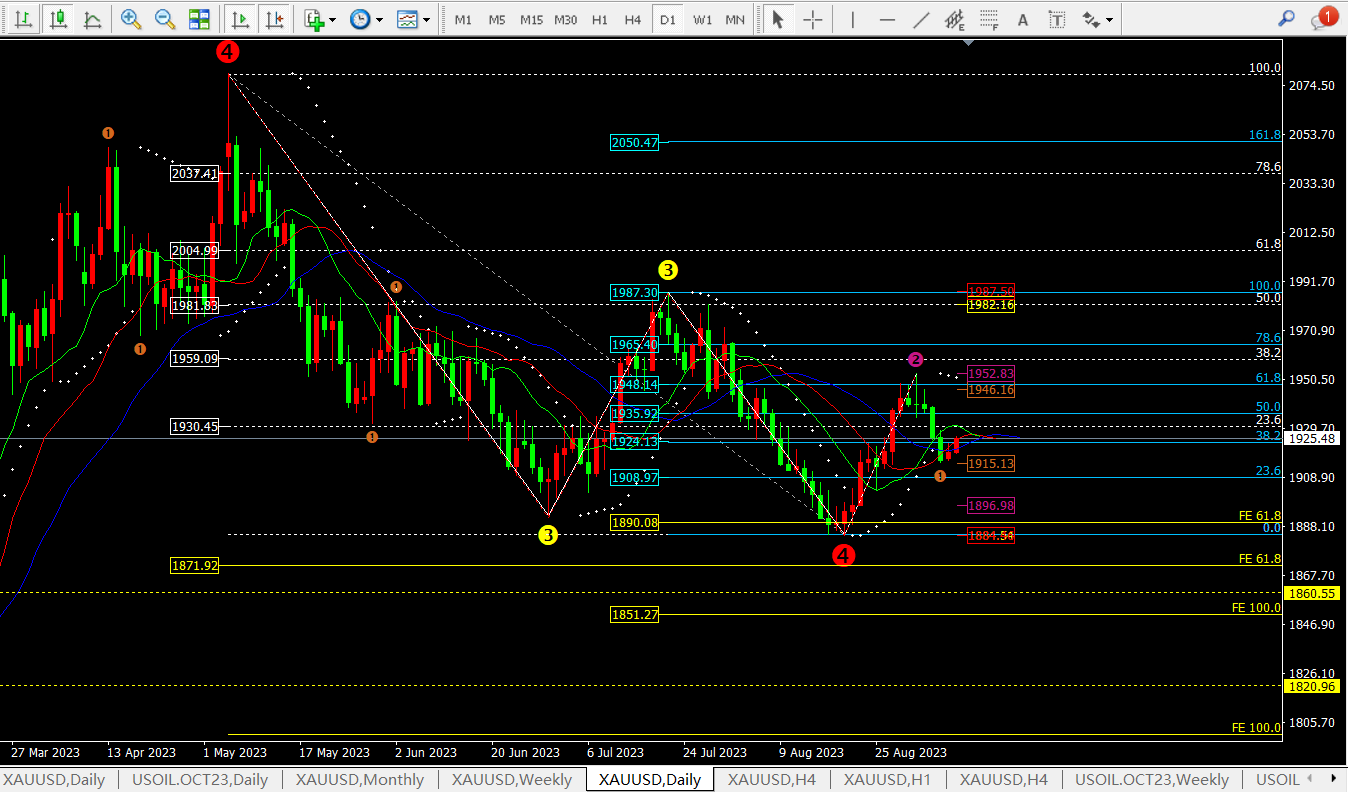Toggle auto scroll to latest bar
The height and width of the screenshot is (793, 1348).
pos(240,19)
